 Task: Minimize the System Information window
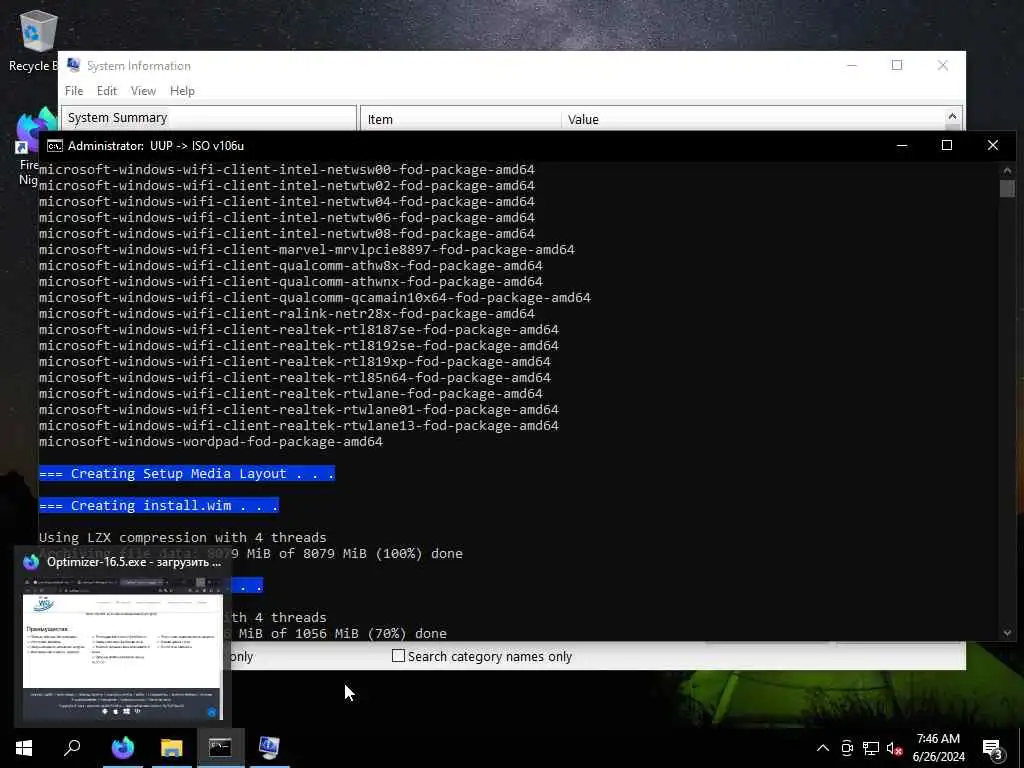pyautogui.click(x=852, y=65)
